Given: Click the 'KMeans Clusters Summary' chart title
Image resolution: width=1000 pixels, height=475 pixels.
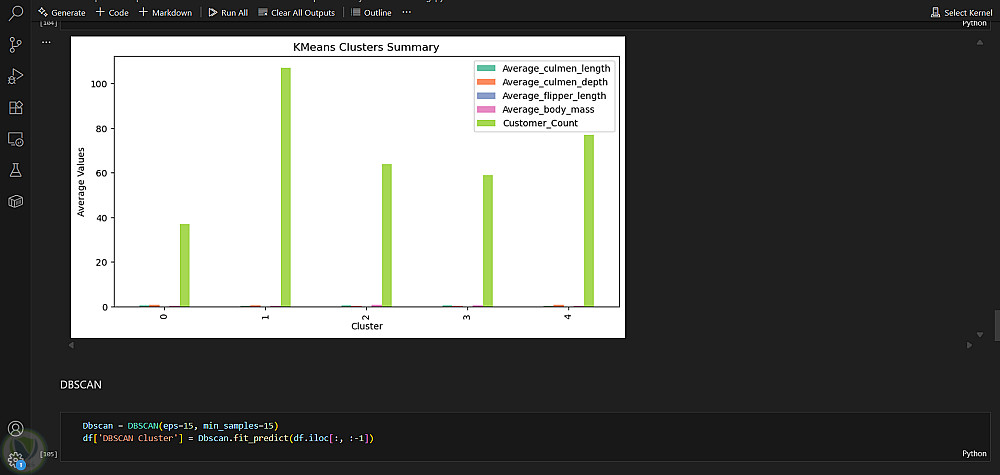Looking at the screenshot, I should coord(365,47).
